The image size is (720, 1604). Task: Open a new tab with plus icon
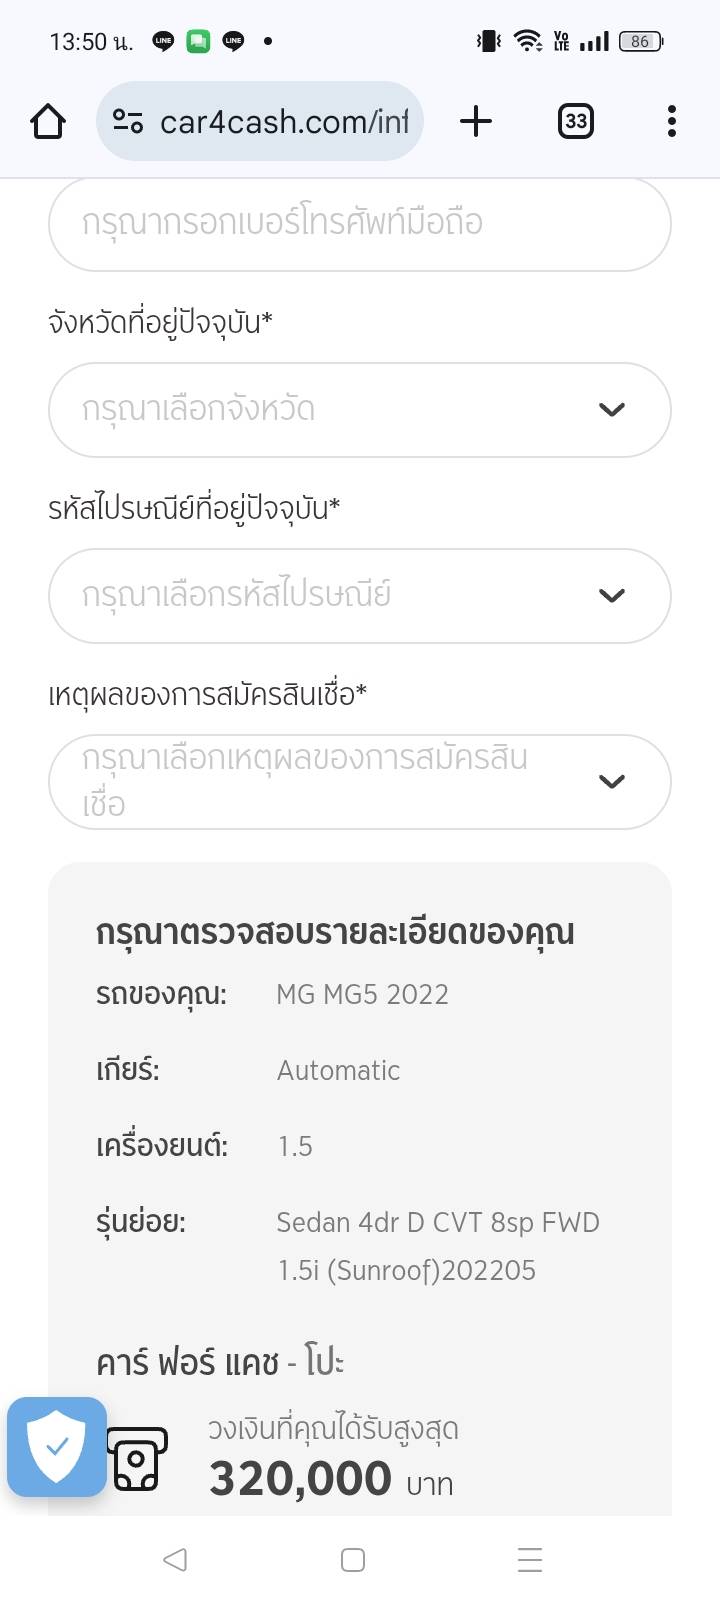[476, 122]
